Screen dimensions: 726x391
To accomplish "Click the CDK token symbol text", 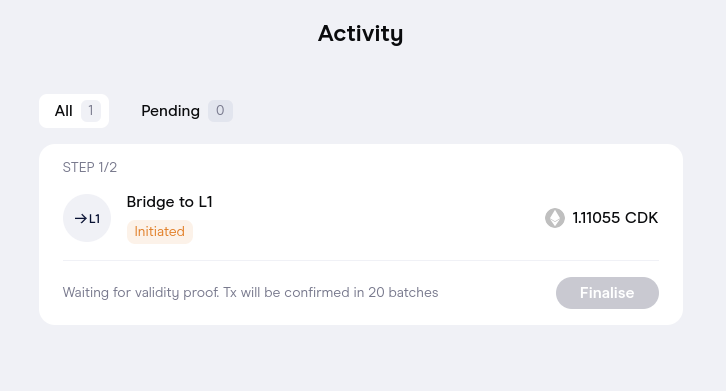I will 641,218.
